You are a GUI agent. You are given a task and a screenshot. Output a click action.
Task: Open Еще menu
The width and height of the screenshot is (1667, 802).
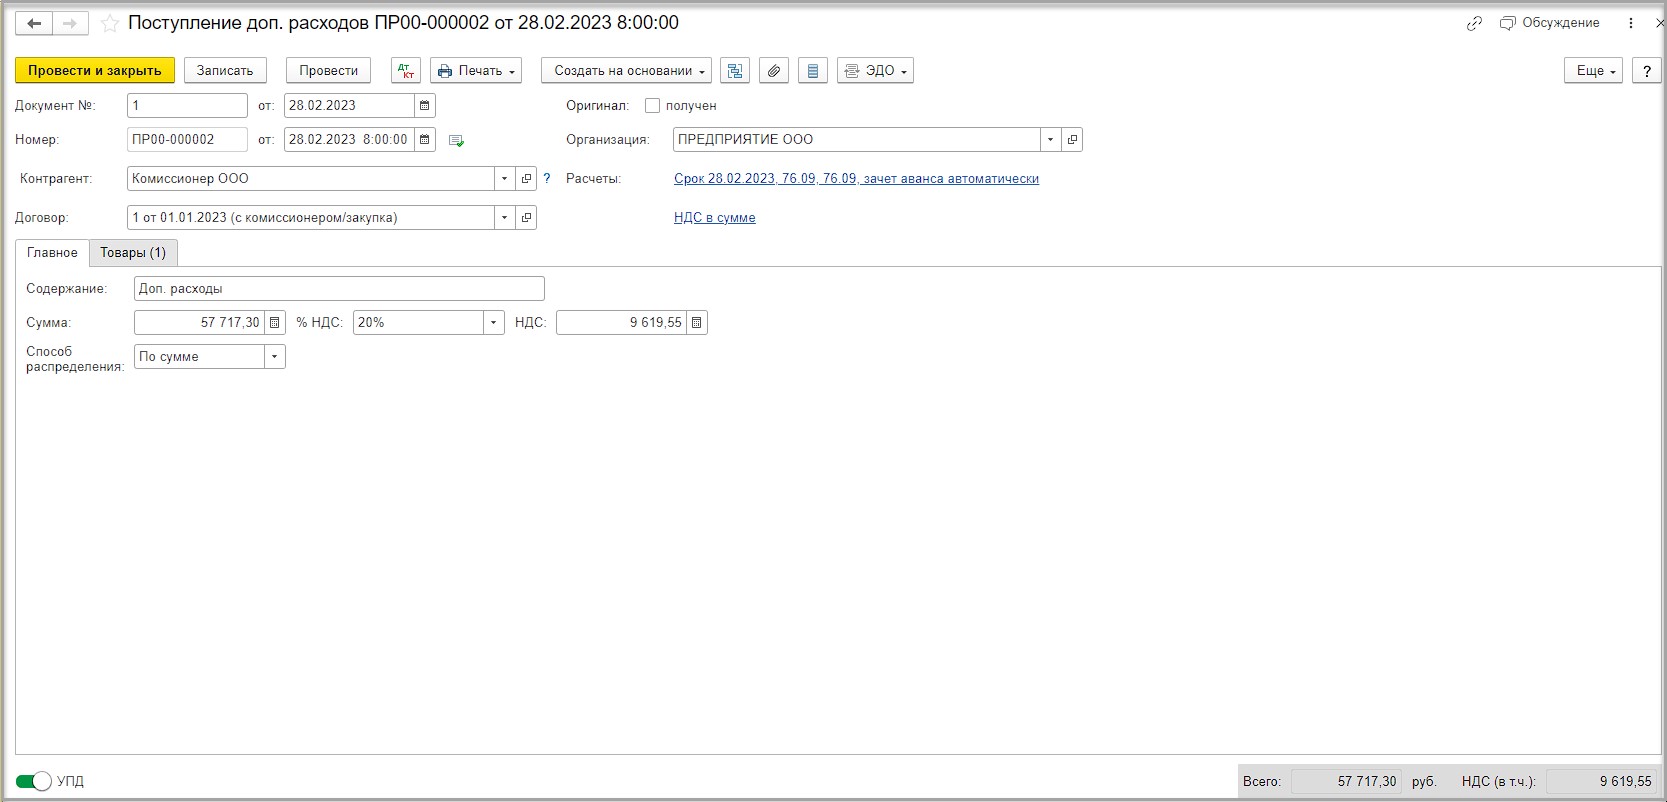[x=1593, y=71]
